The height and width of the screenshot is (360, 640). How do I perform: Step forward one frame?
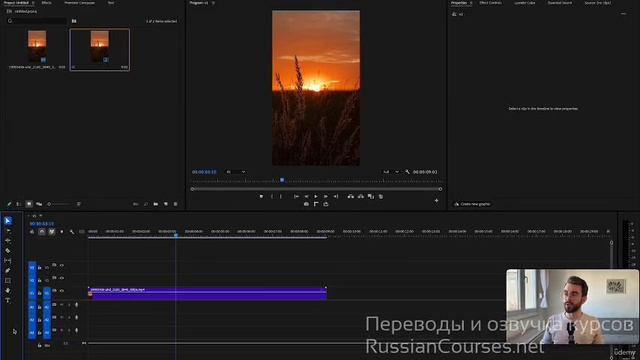[x=326, y=196]
